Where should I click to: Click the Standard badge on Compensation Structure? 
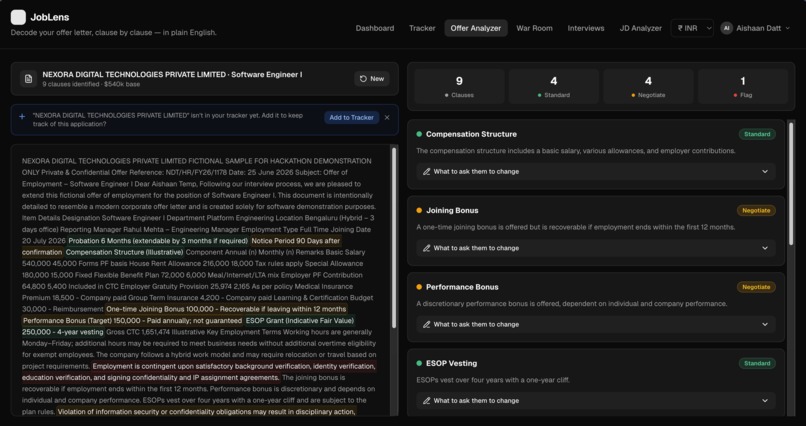pyautogui.click(x=757, y=134)
